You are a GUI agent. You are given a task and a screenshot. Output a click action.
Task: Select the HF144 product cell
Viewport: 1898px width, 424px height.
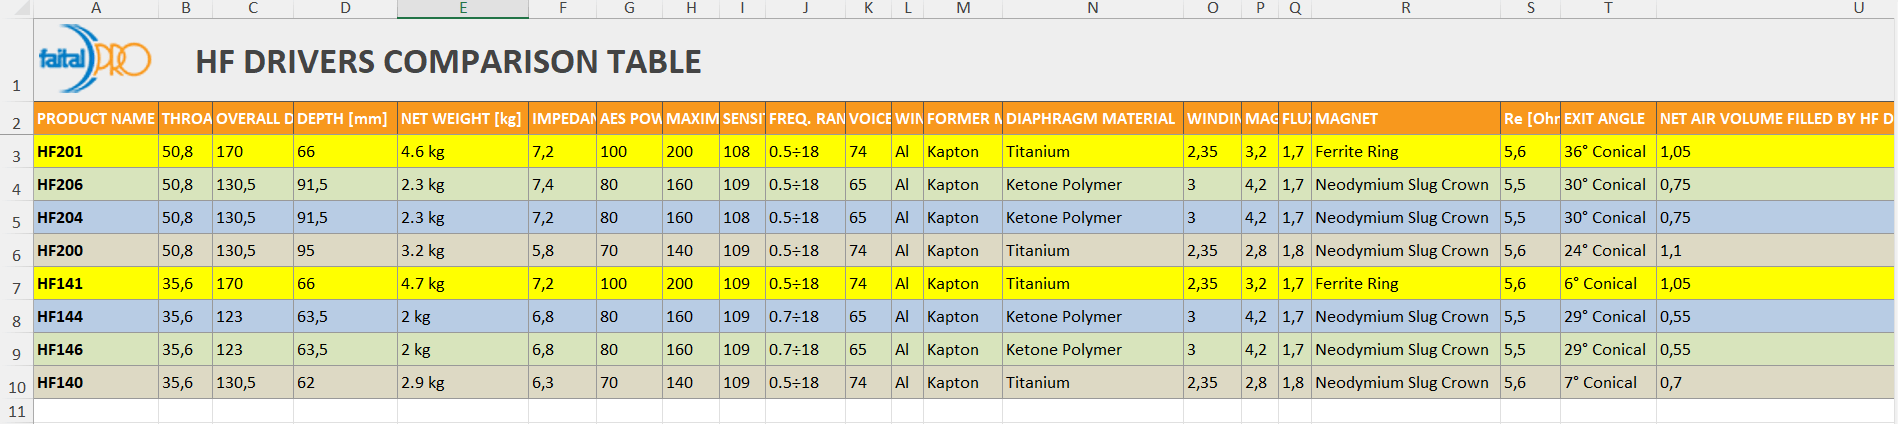[96, 317]
